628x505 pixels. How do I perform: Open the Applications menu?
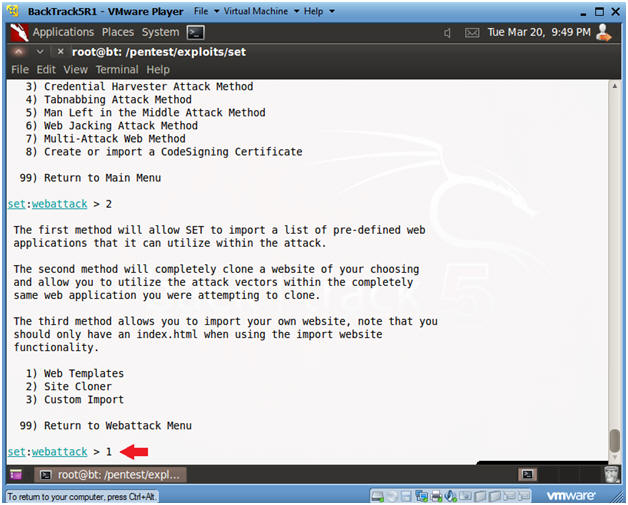[x=63, y=32]
